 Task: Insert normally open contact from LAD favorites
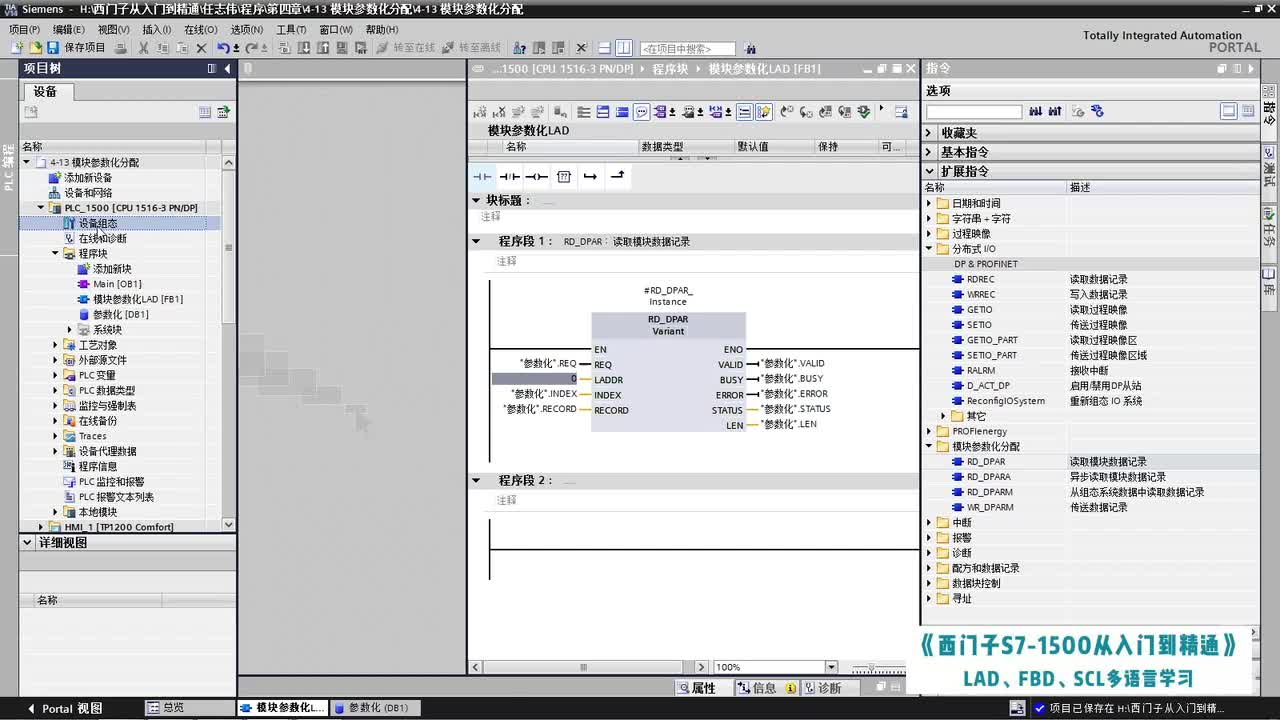point(482,177)
